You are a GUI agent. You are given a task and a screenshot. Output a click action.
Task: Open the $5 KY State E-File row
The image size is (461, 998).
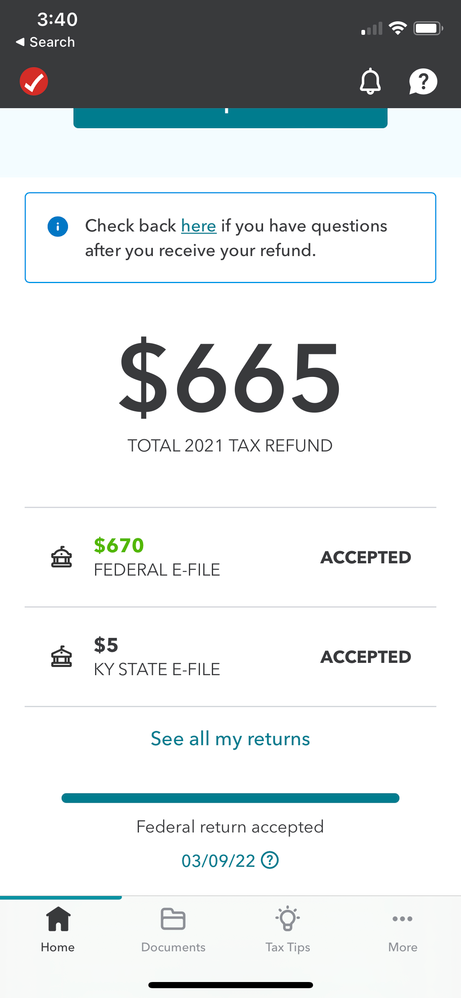(x=230, y=657)
